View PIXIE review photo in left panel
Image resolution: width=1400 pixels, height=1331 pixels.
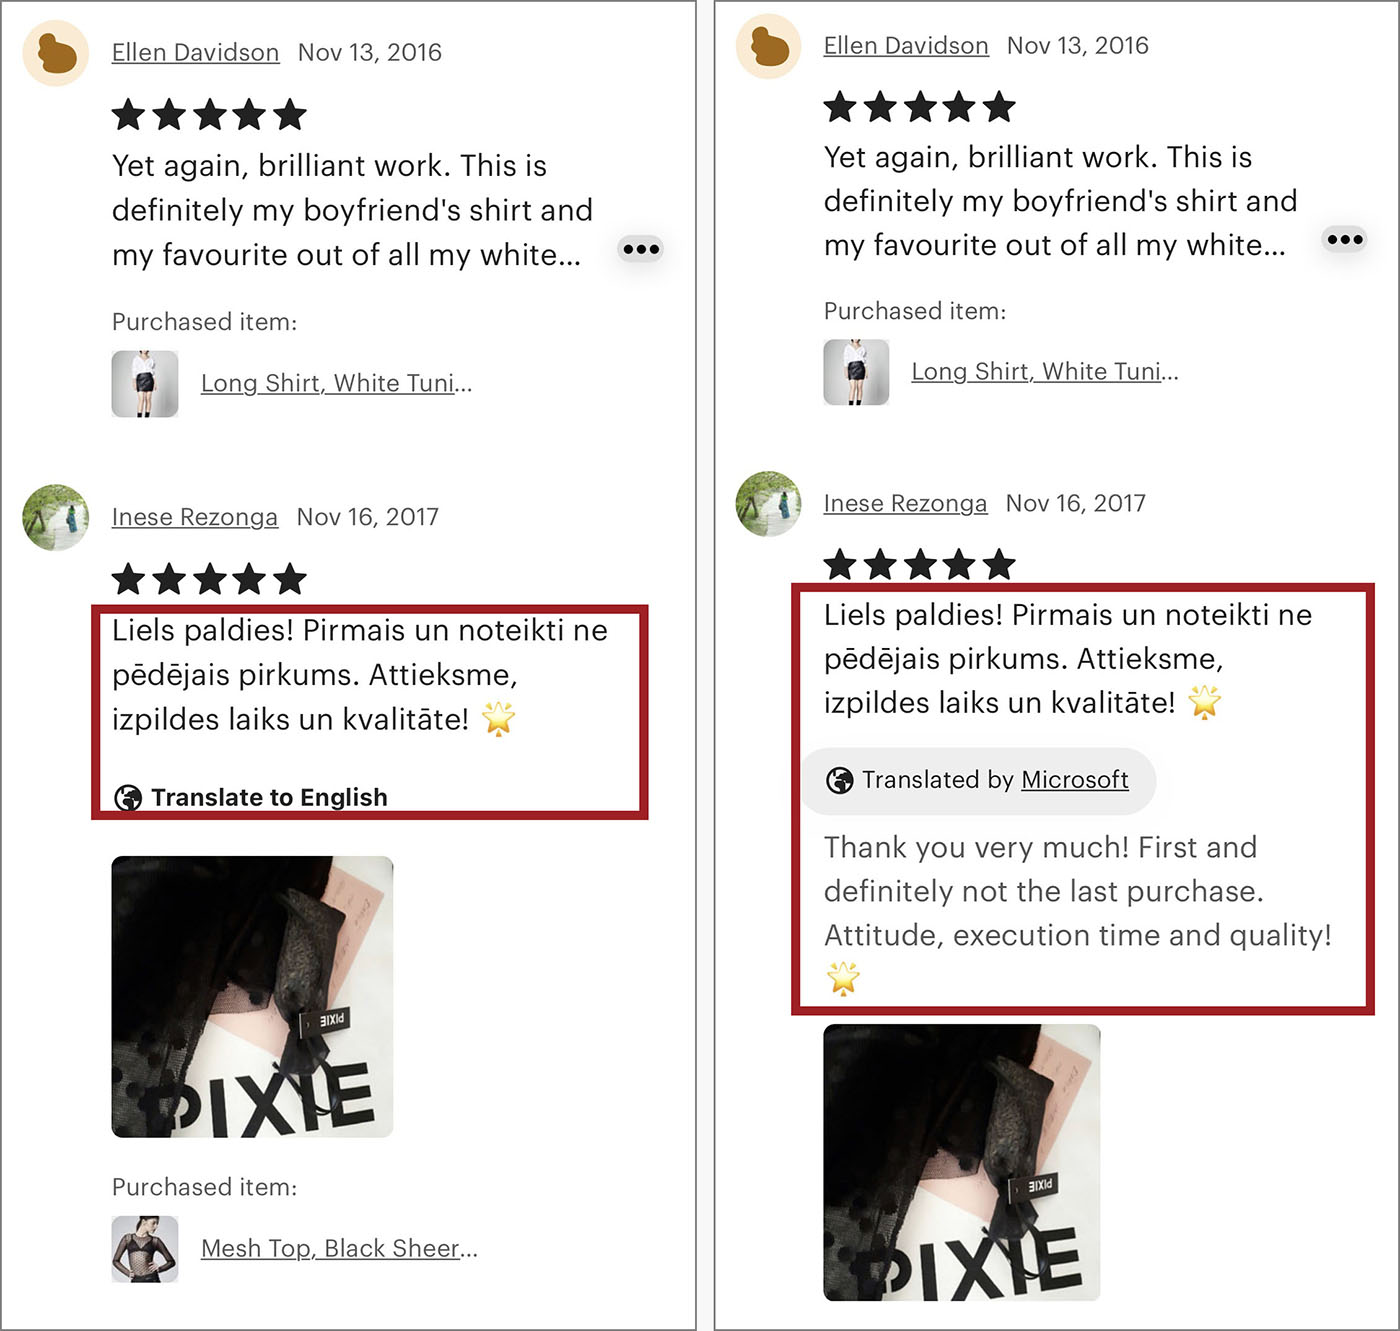tap(252, 997)
